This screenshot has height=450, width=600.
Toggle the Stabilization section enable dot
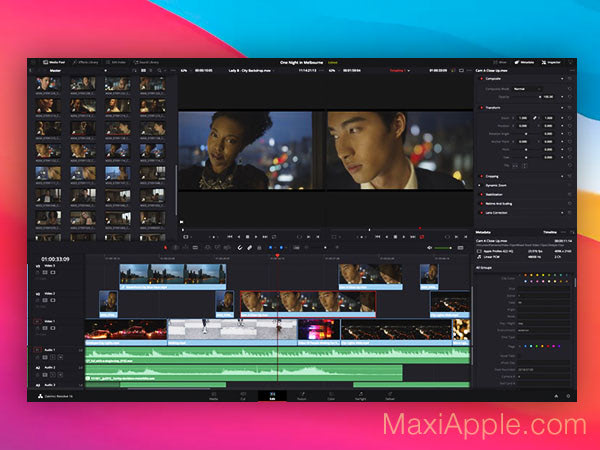[481, 194]
